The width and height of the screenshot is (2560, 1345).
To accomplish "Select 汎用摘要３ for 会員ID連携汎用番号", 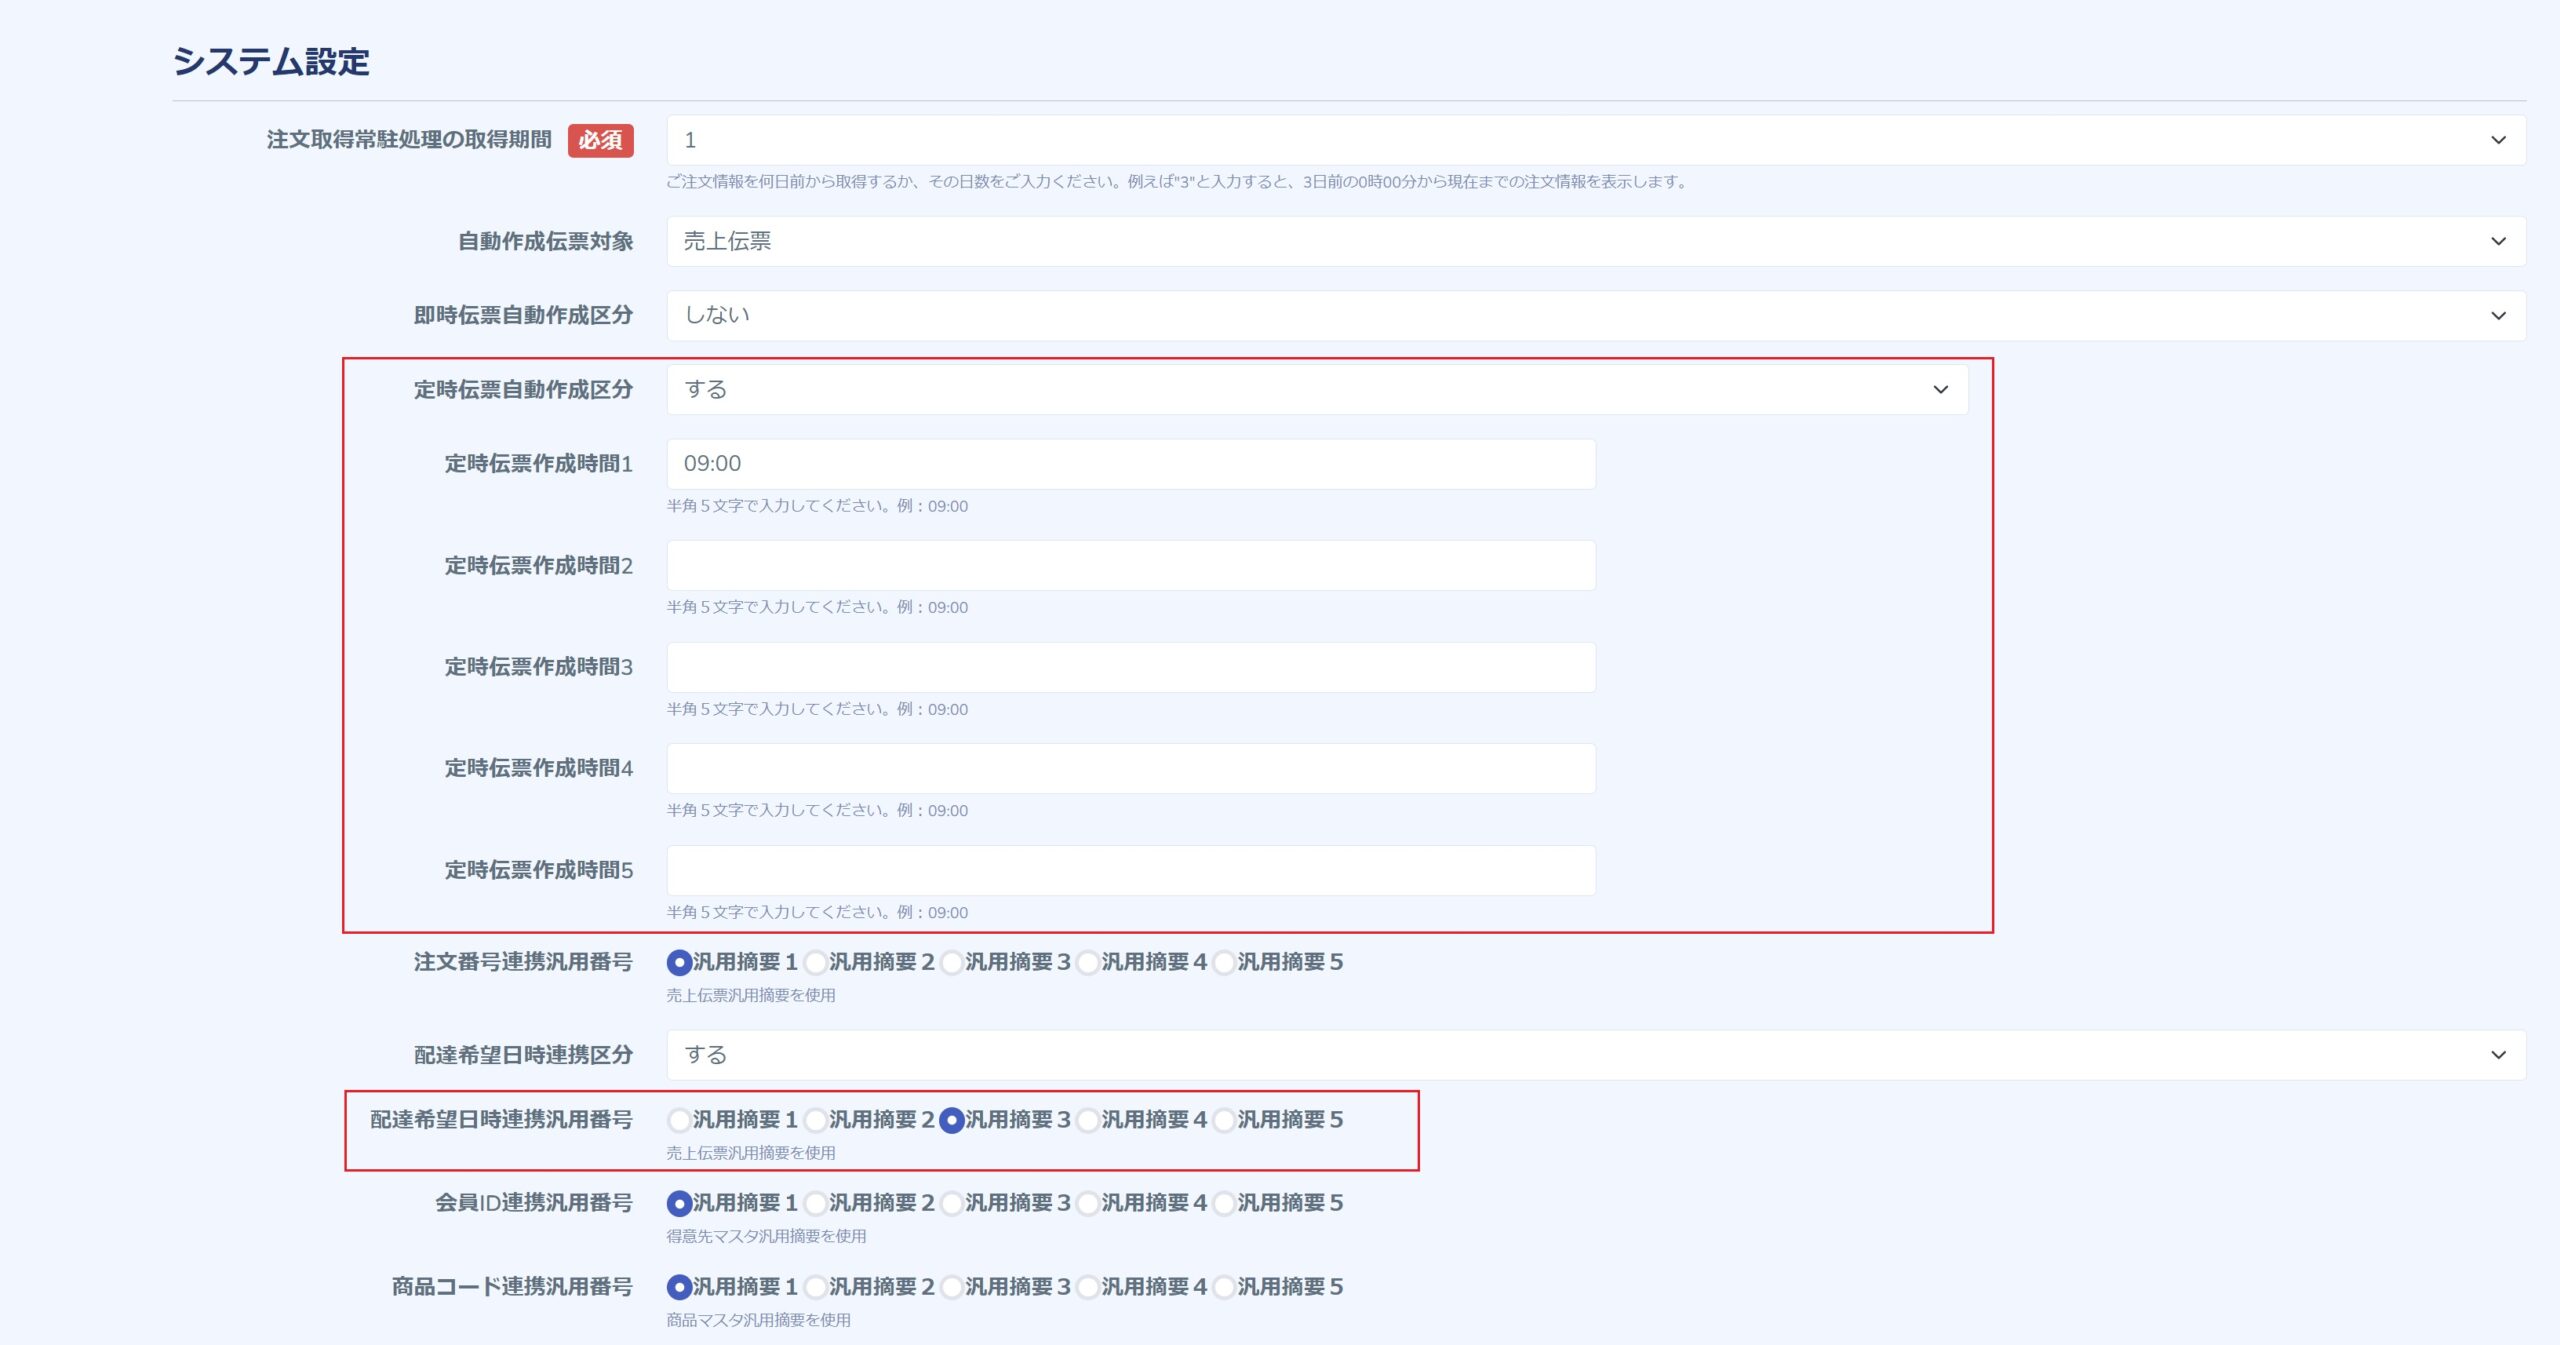I will point(952,1203).
